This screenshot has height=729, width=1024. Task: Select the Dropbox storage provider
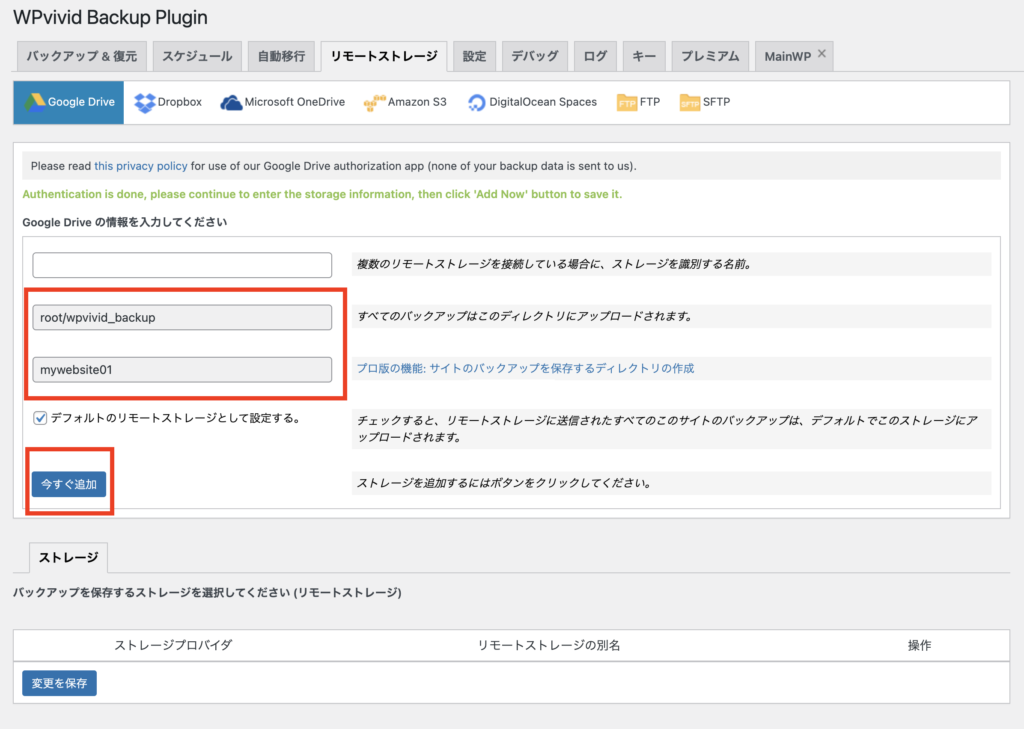pyautogui.click(x=167, y=101)
